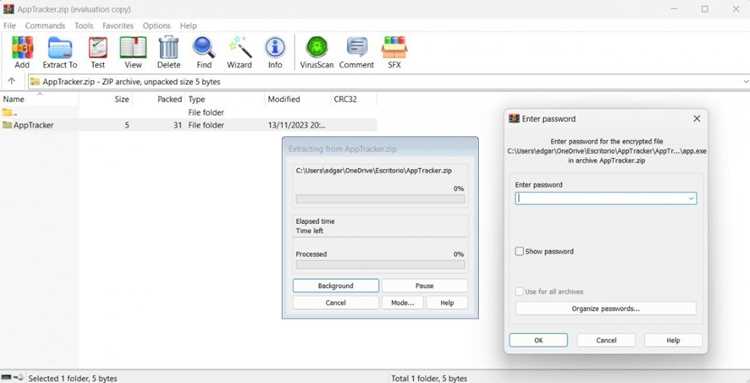Click the archive file progress bar
This screenshot has width=750, height=383.
pos(380,199)
